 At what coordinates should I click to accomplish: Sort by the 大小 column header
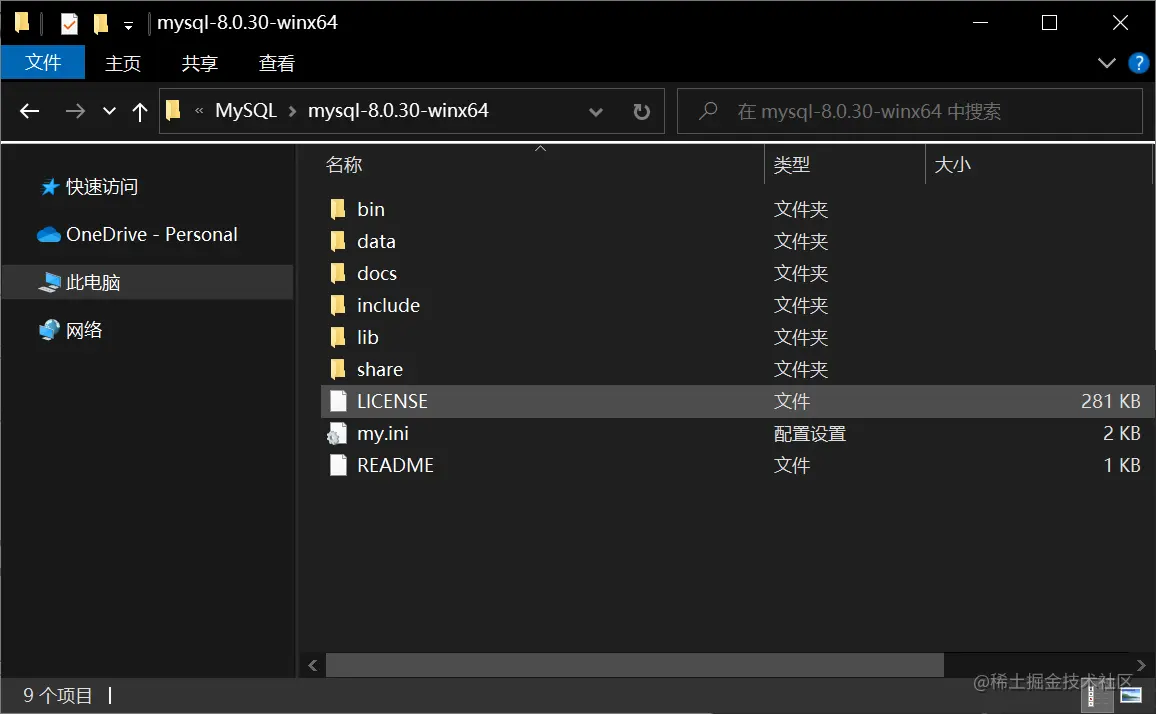tap(1038, 164)
